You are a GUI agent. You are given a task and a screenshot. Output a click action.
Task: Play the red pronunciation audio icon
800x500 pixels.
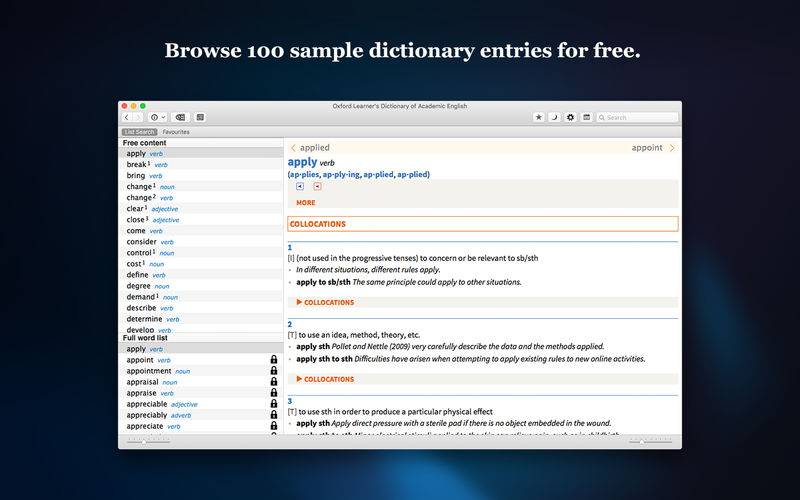[317, 186]
